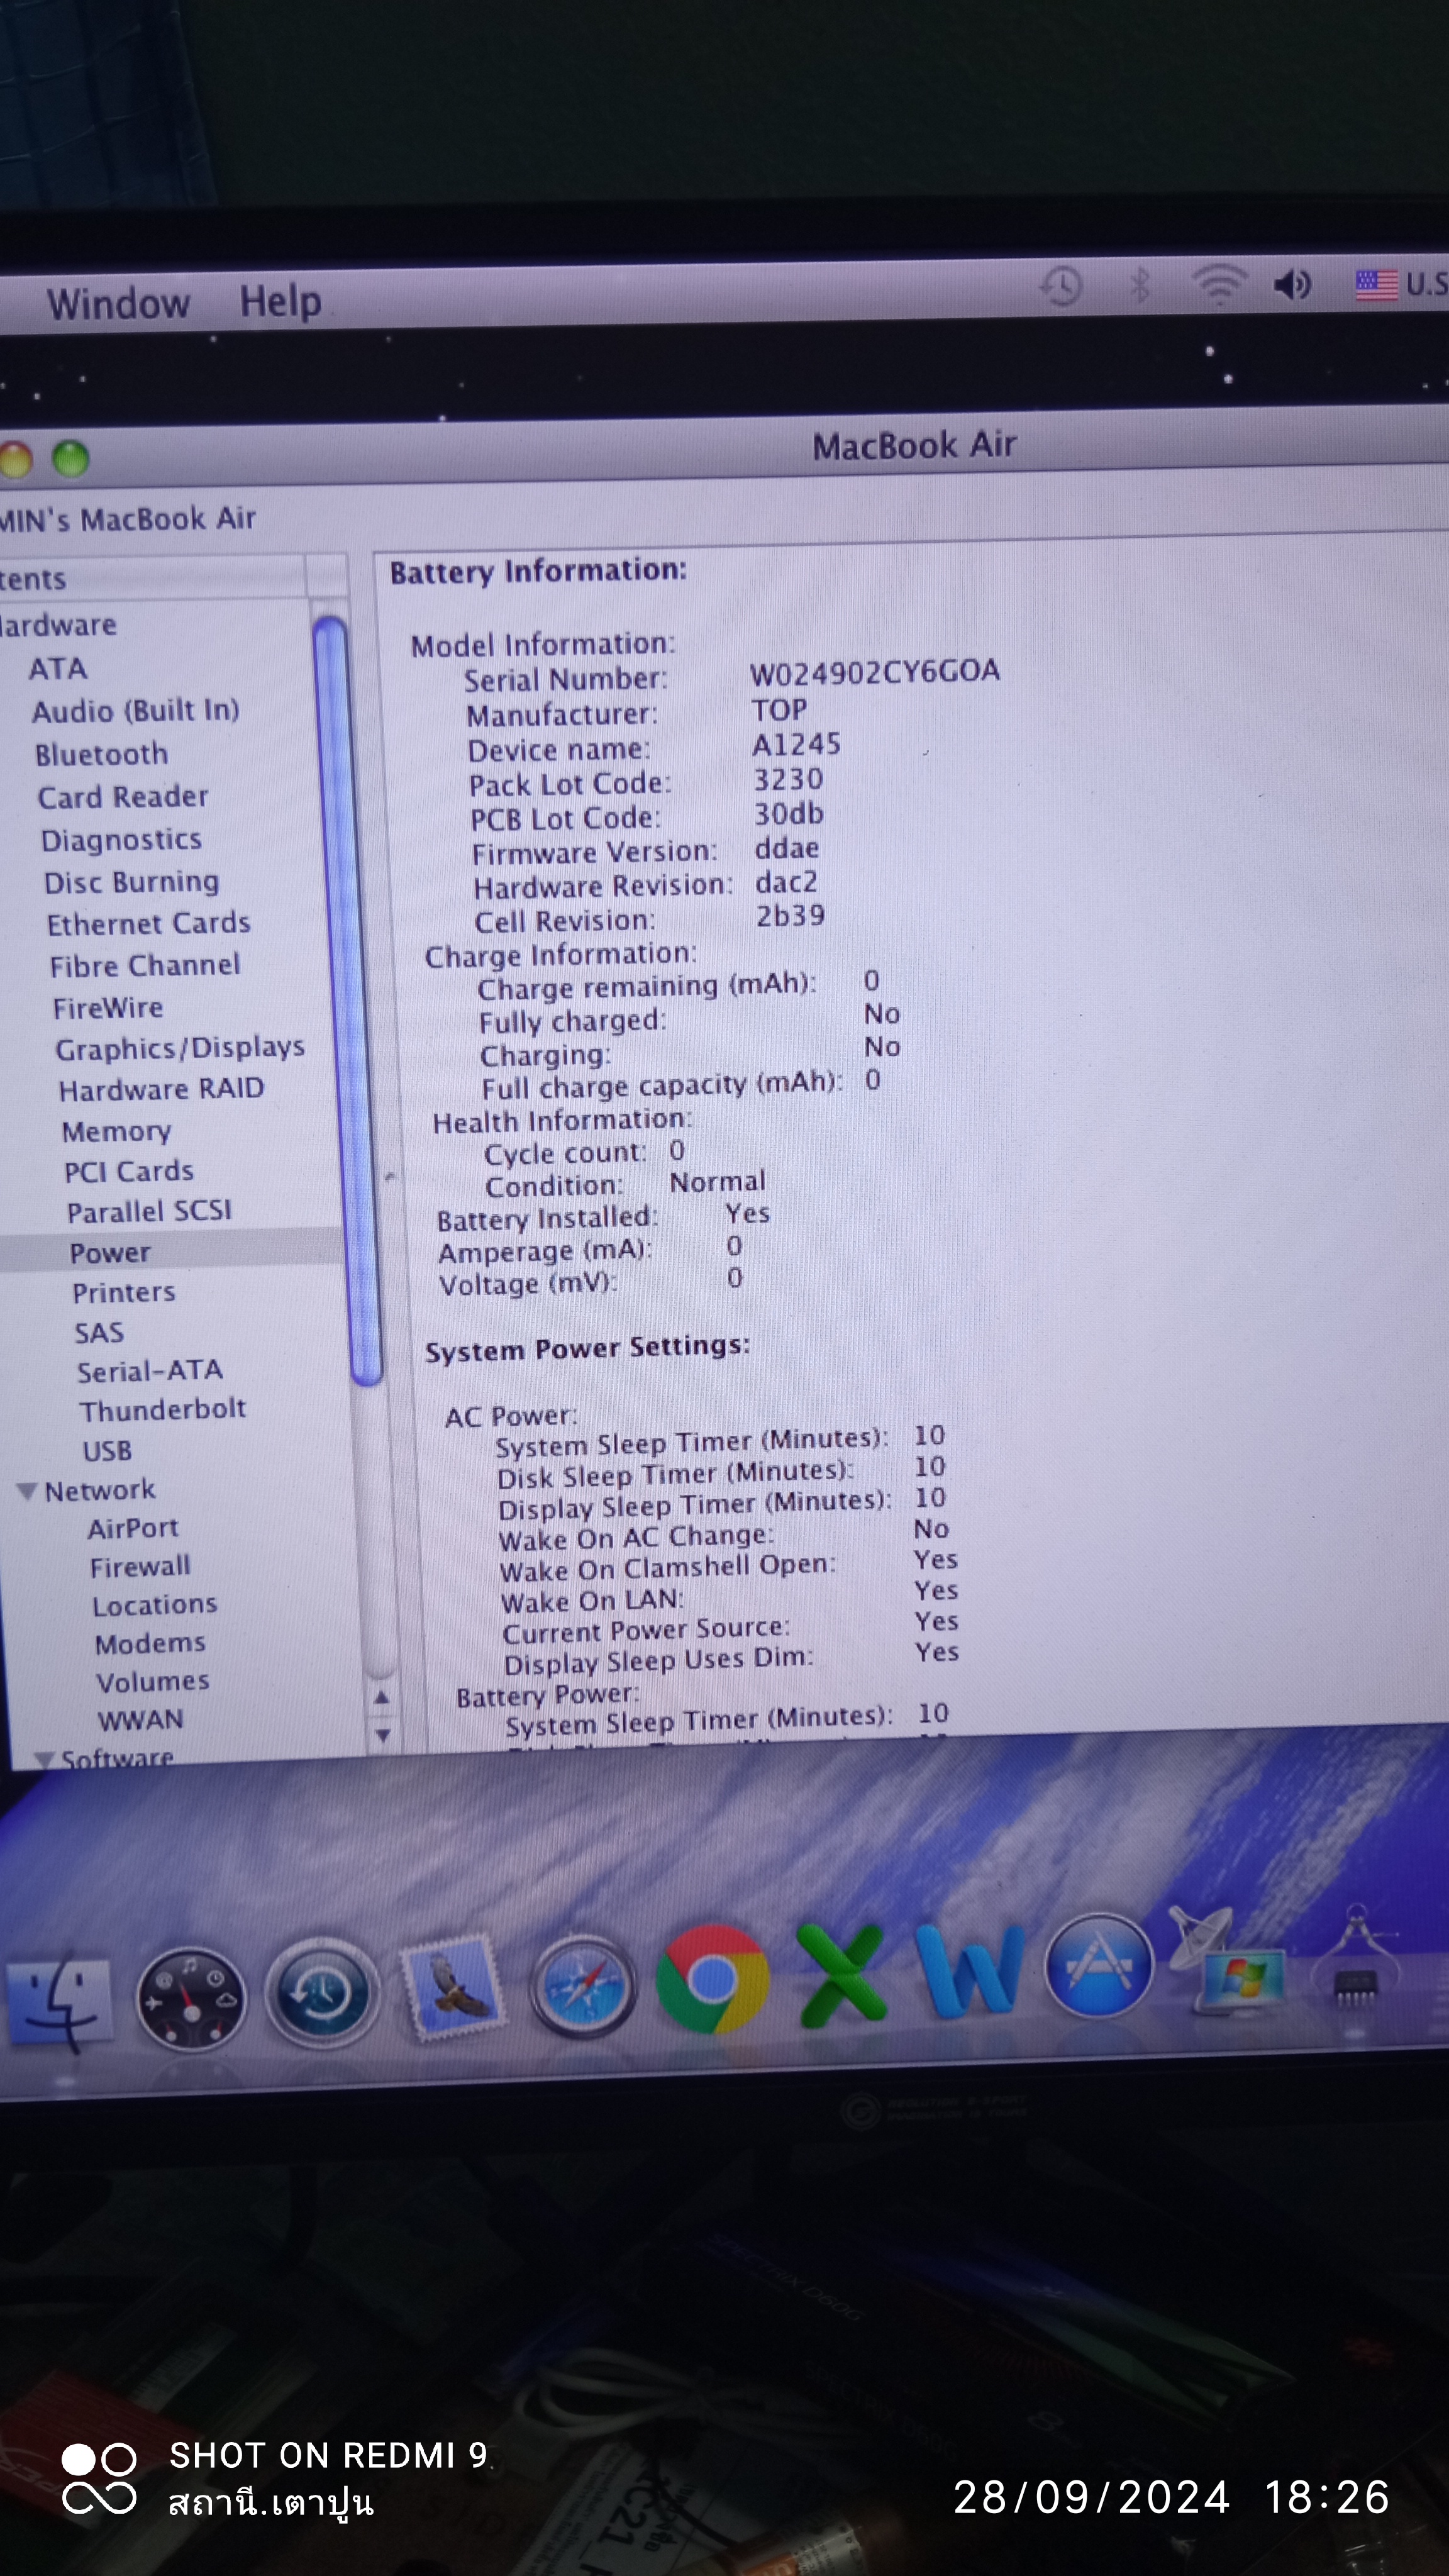Select FireWire in sidebar
The height and width of the screenshot is (2576, 1449).
108,1007
